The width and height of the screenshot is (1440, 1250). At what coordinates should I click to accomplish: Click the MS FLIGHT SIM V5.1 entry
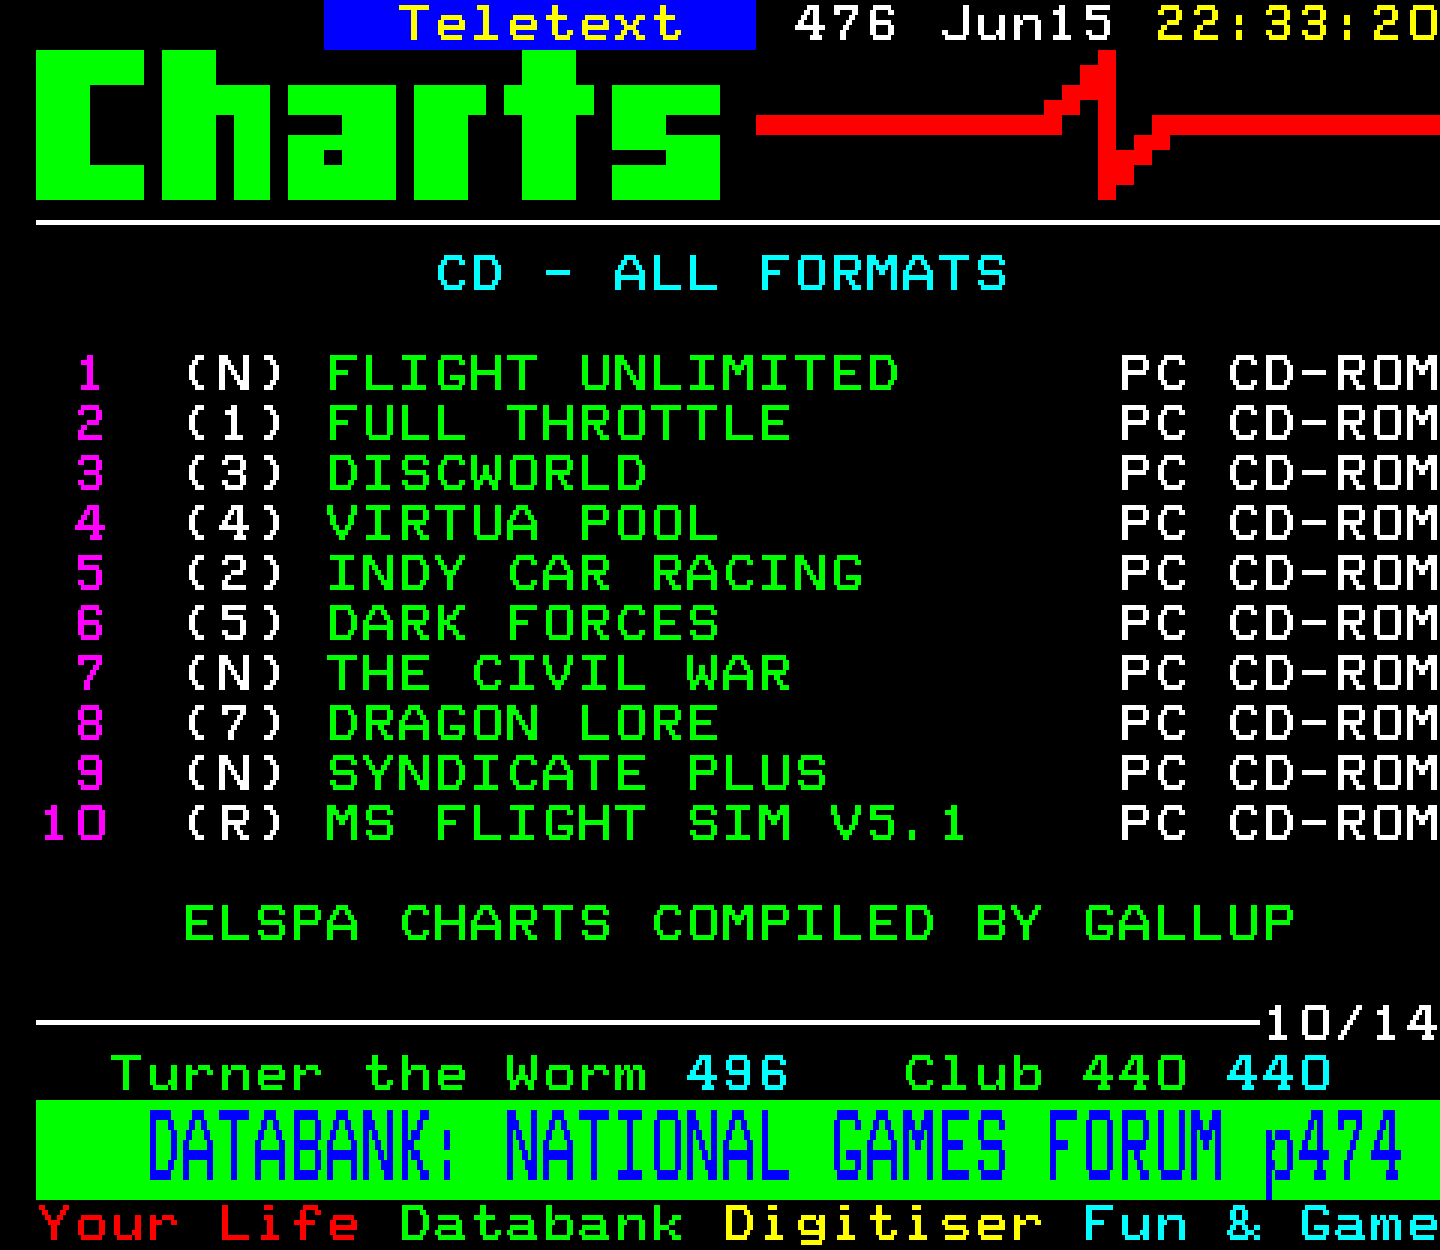click(646, 824)
